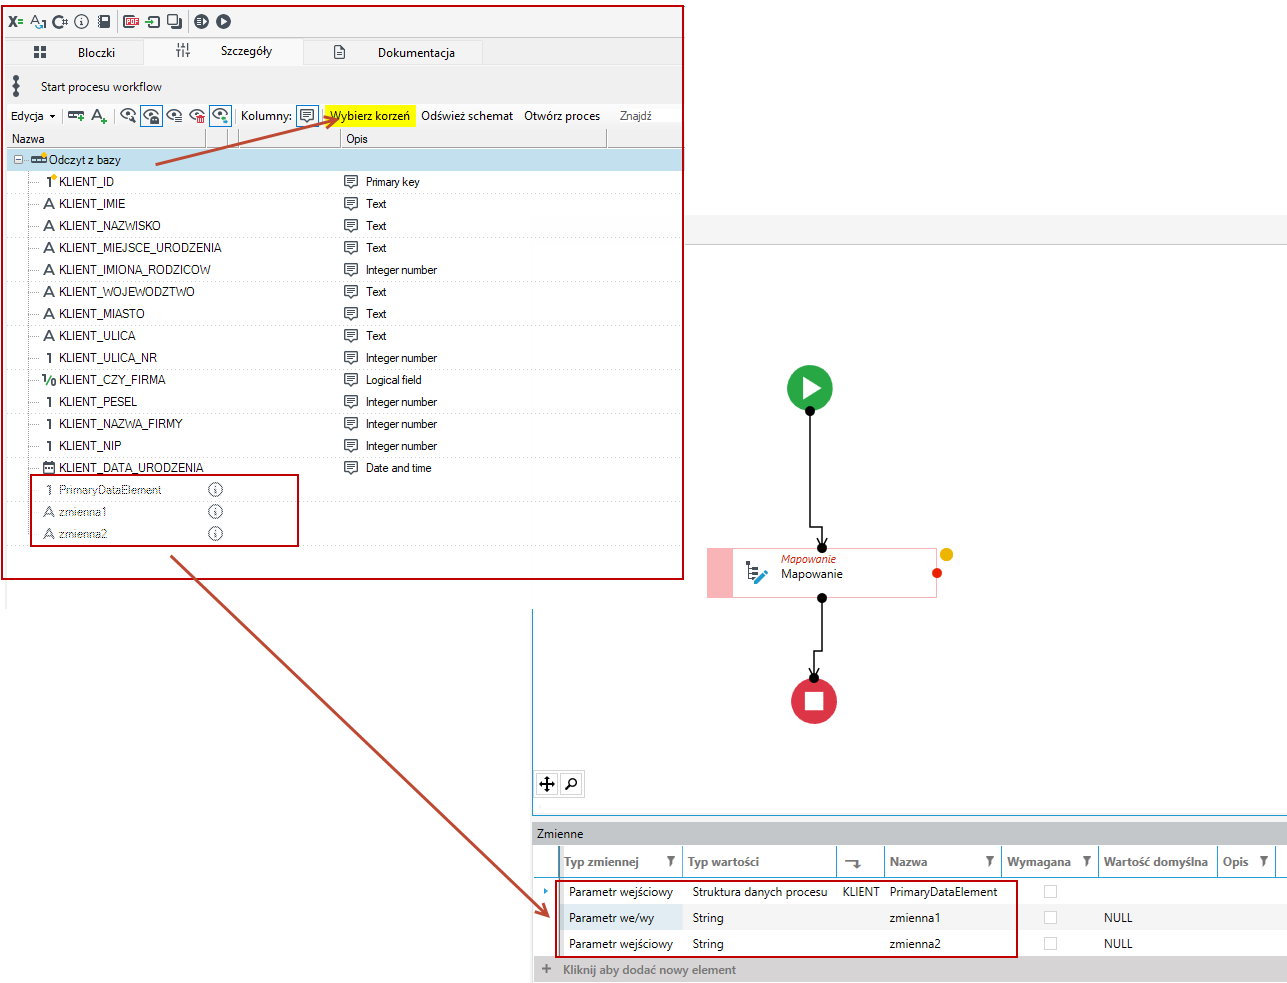Toggle the eye with padlock visibility filter
This screenshot has height=983, width=1287.
click(151, 116)
